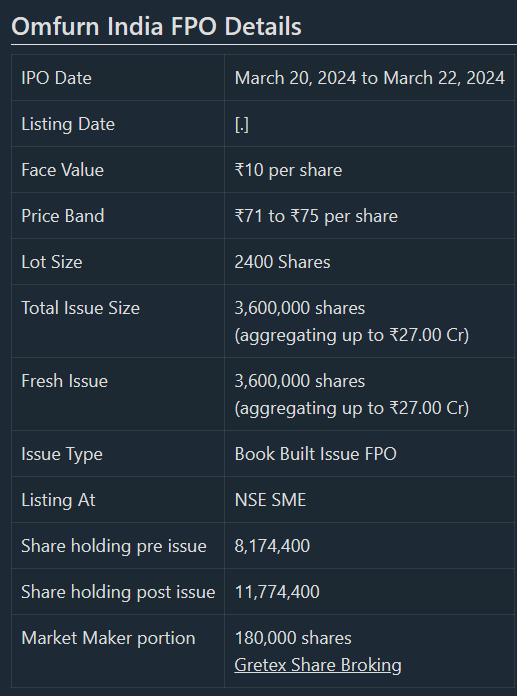Select post issue shareholding 11,774,400
The height and width of the screenshot is (696, 517).
277,592
